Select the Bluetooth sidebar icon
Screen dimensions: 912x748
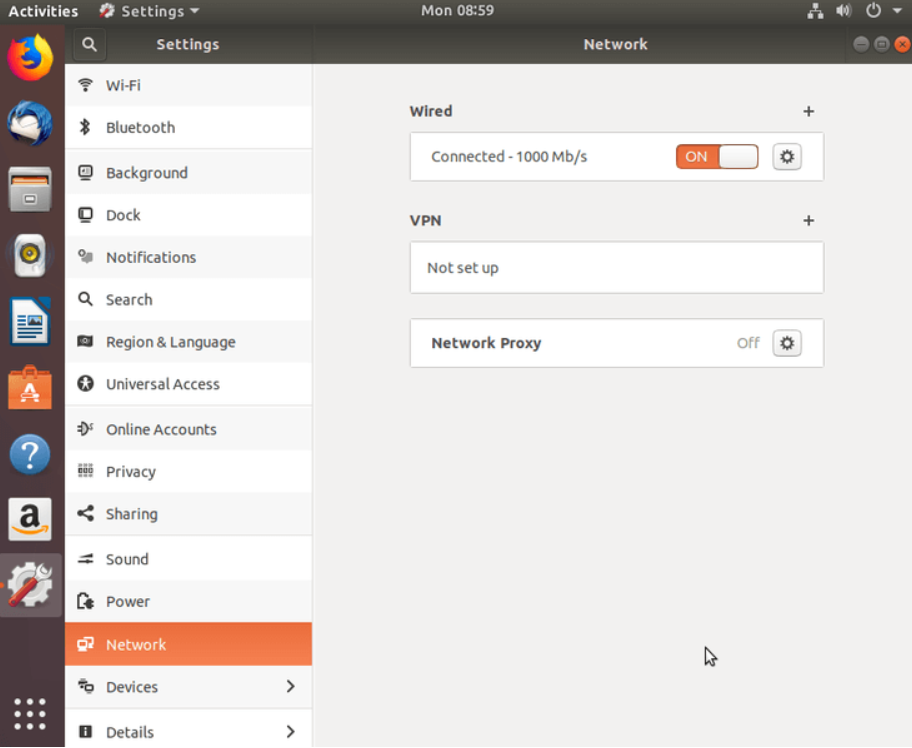(84, 127)
